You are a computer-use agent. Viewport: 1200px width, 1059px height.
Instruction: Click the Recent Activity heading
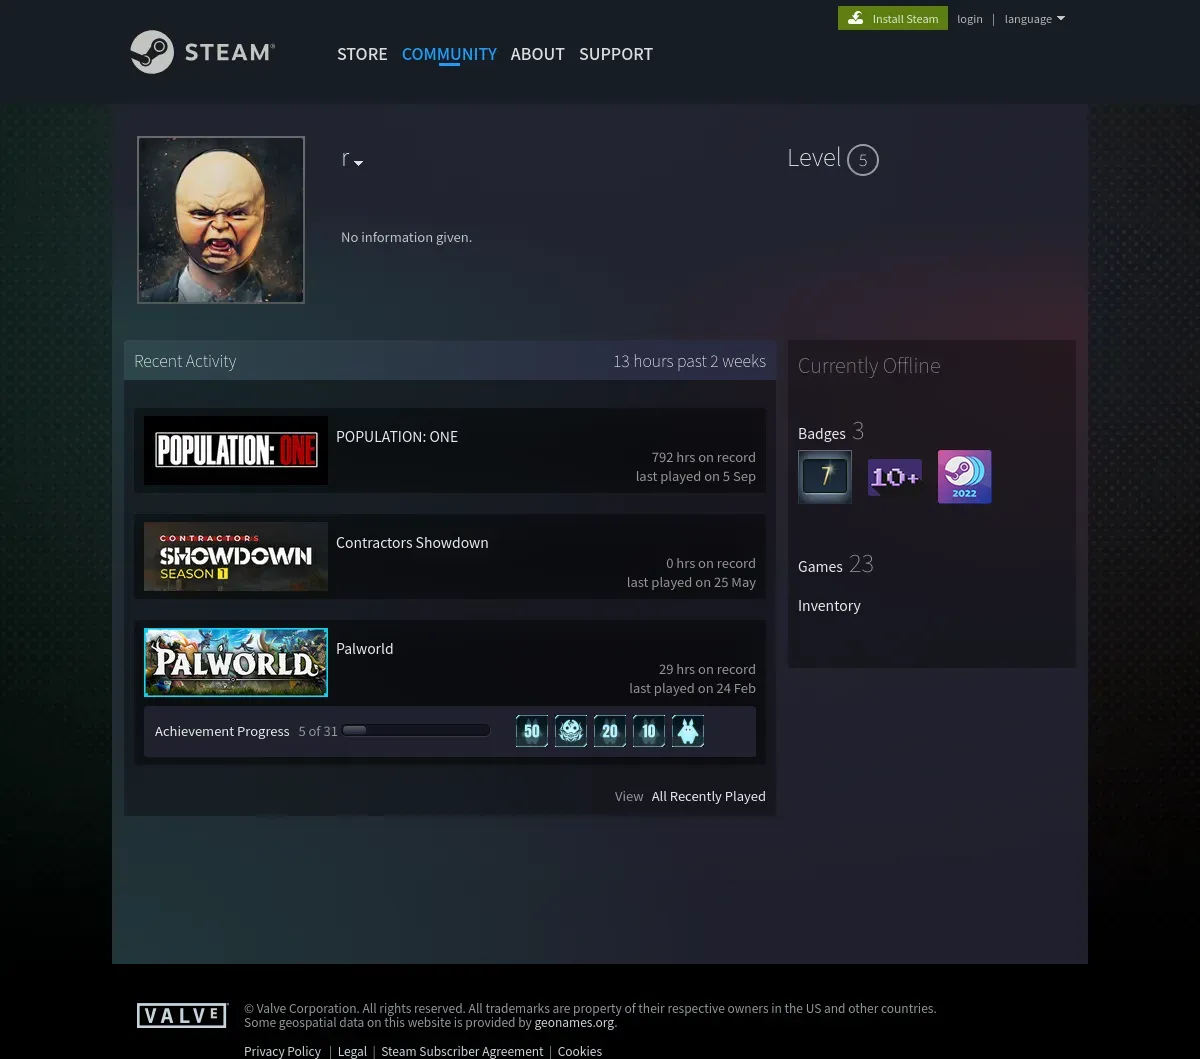coord(185,361)
